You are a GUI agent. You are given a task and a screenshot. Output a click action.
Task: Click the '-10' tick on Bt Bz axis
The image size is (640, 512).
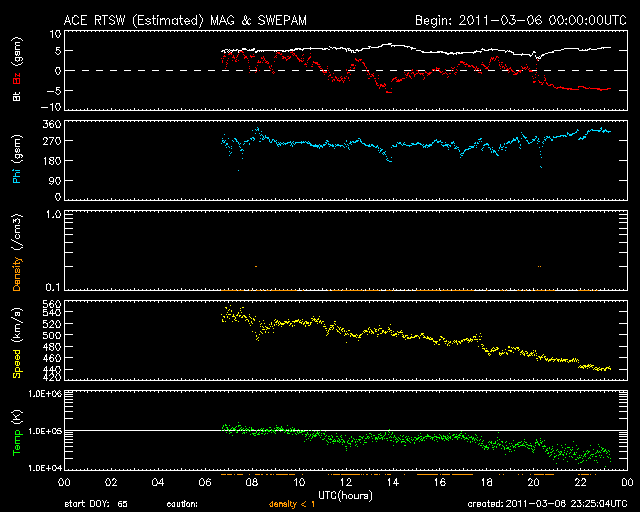click(x=52, y=107)
